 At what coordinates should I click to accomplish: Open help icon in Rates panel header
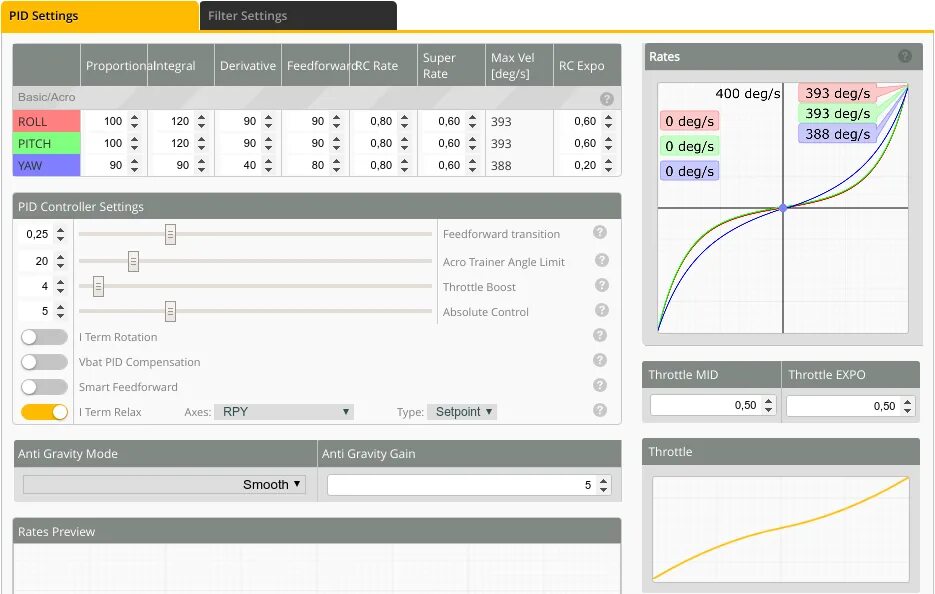(905, 56)
